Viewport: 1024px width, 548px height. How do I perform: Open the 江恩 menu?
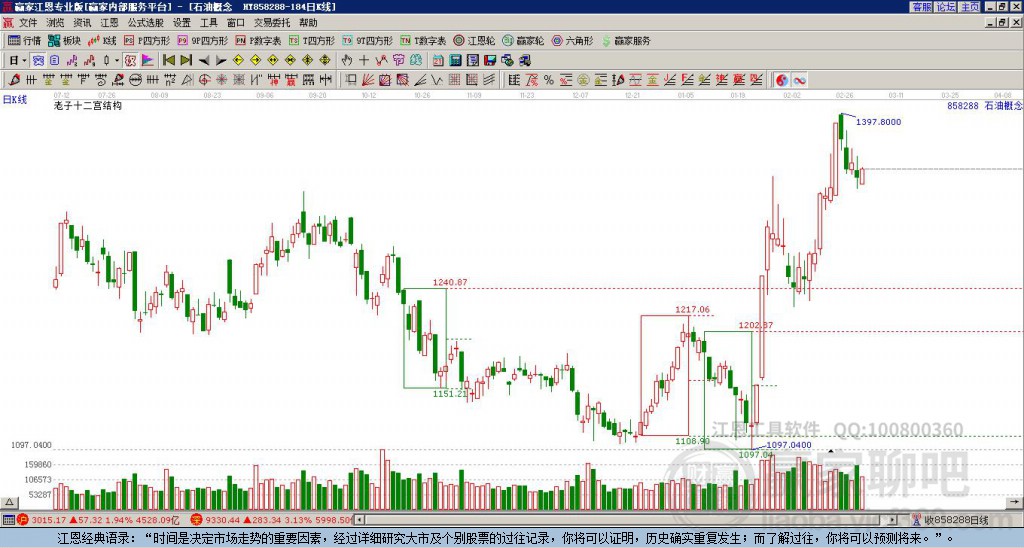click(109, 23)
